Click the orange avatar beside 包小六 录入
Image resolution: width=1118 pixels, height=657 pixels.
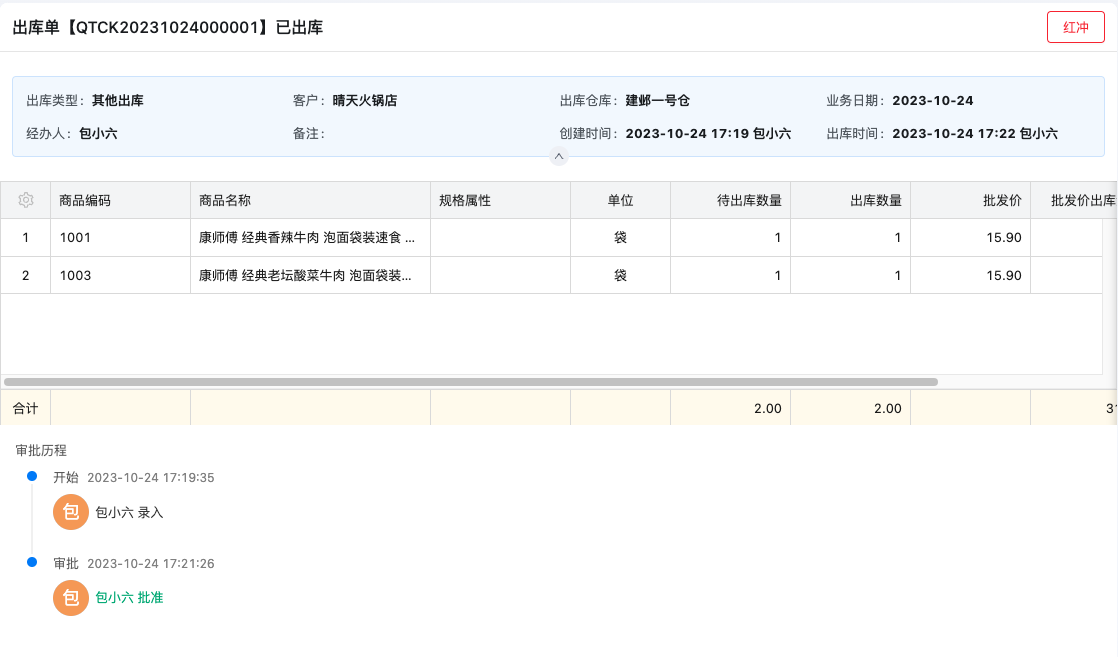pyautogui.click(x=71, y=512)
